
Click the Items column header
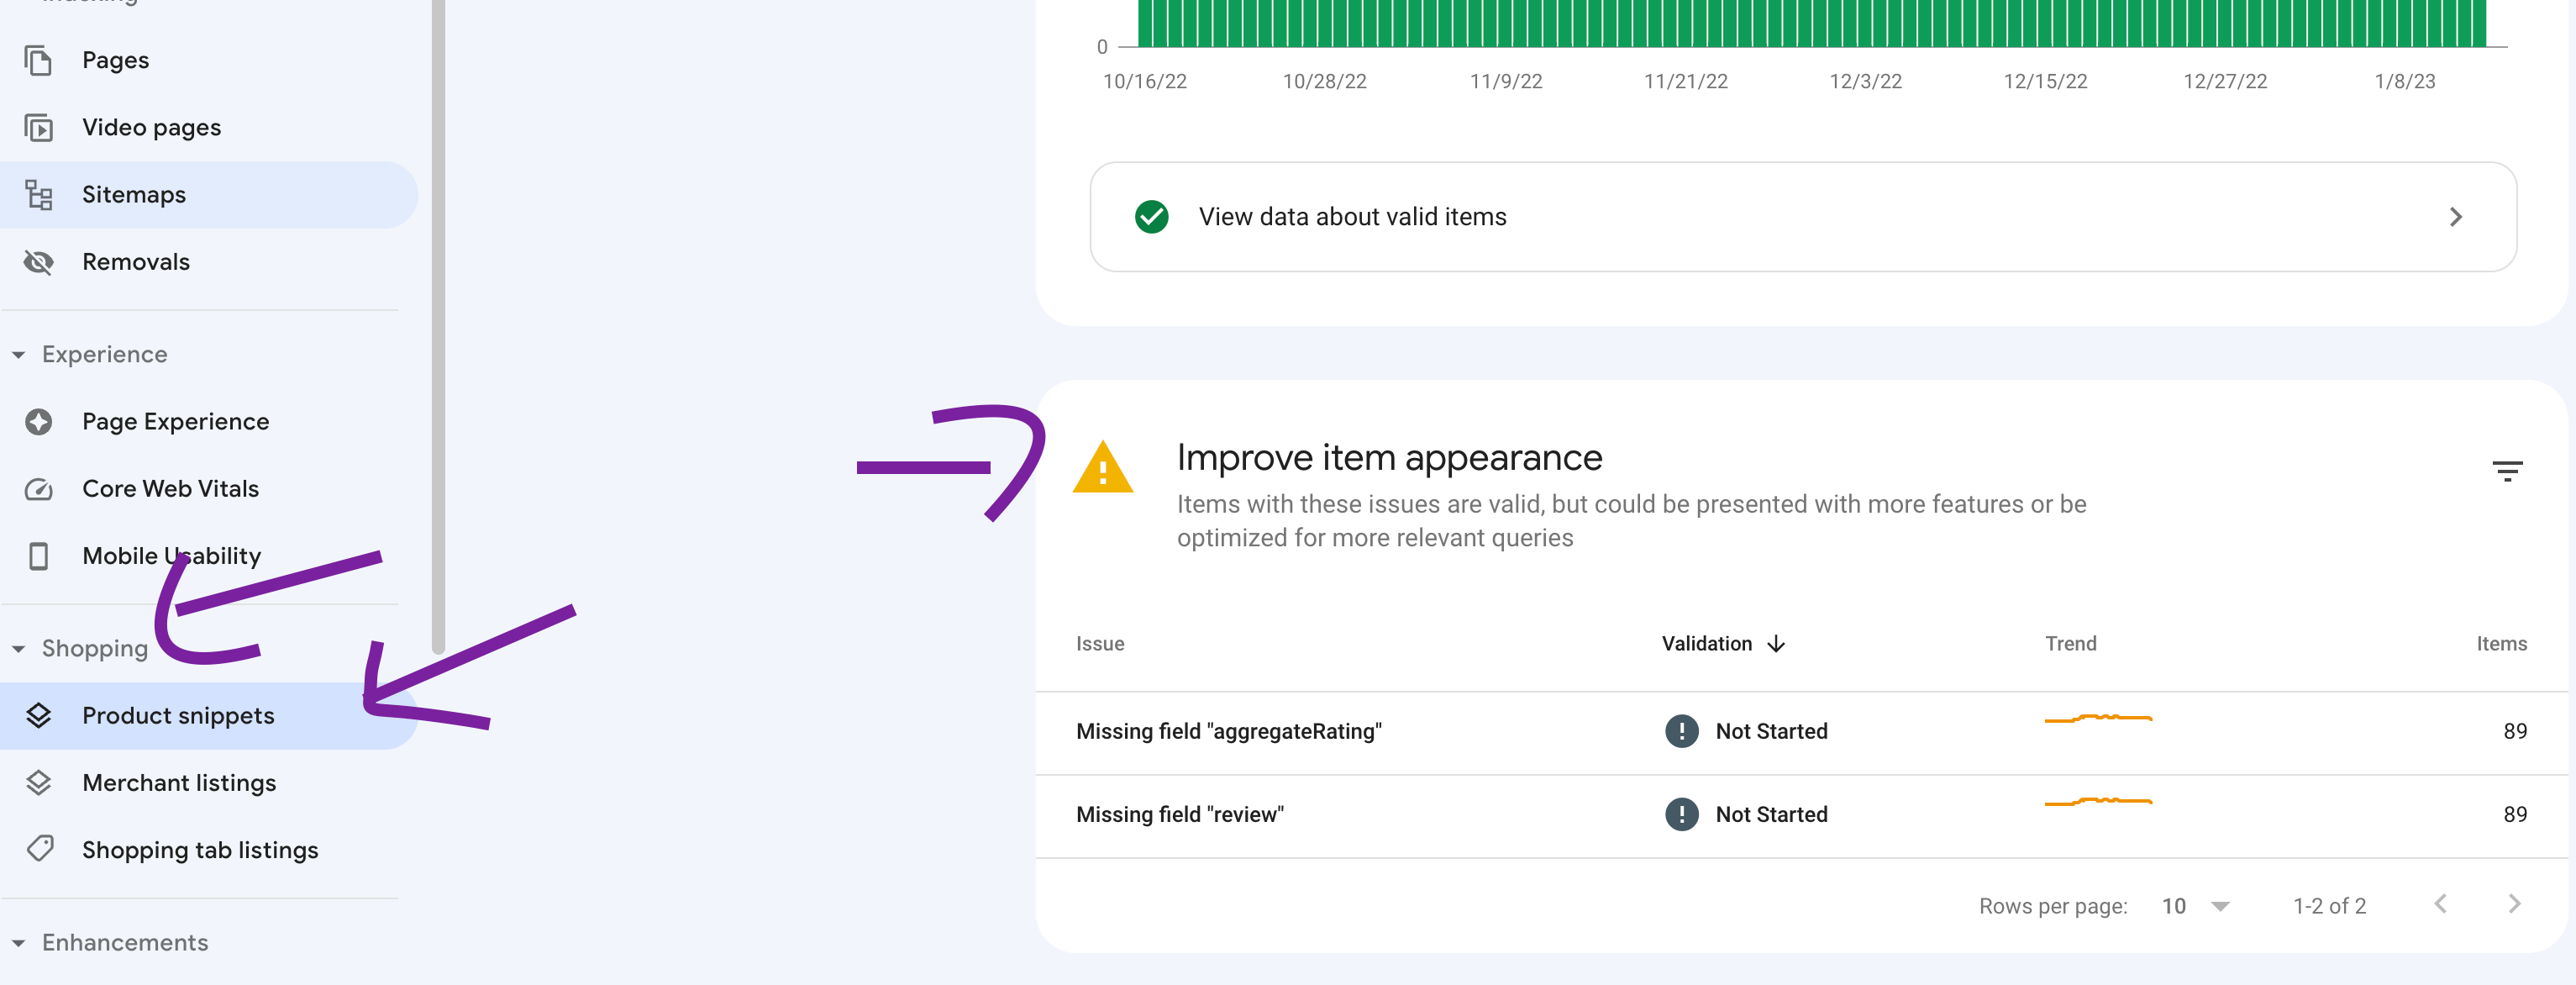coord(2501,644)
